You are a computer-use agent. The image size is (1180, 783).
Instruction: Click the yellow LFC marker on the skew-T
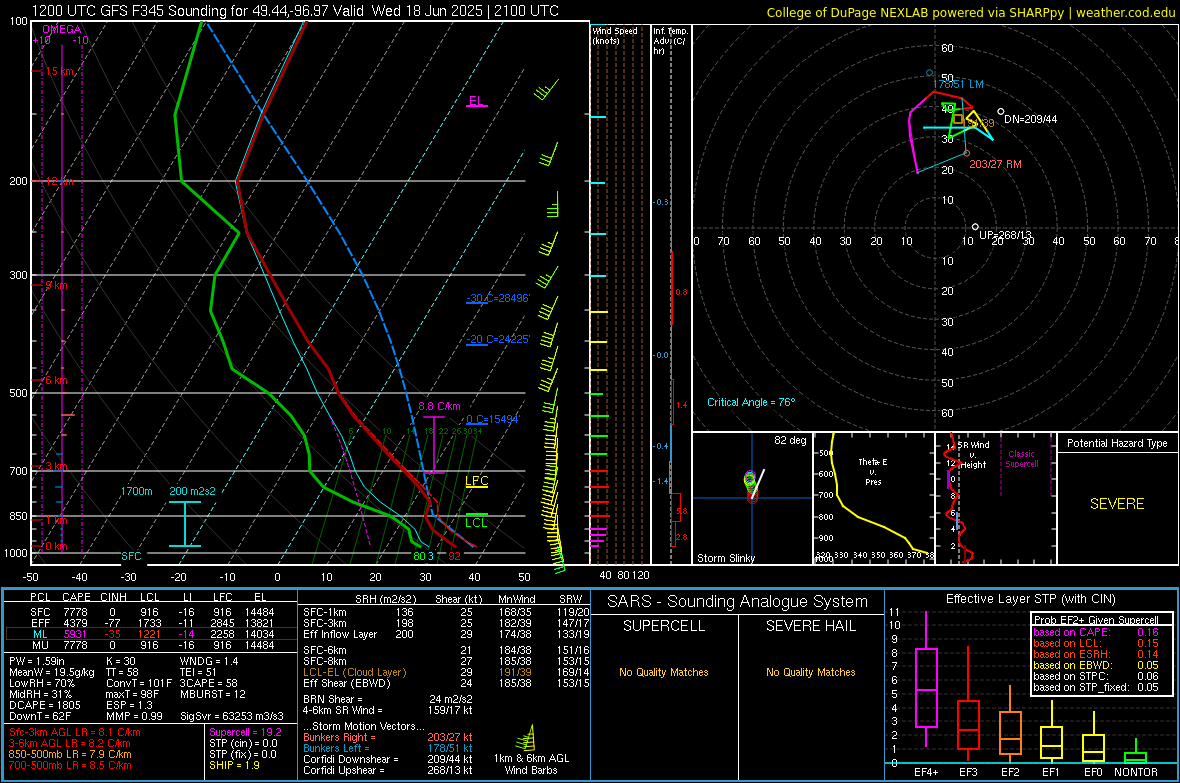tap(476, 481)
